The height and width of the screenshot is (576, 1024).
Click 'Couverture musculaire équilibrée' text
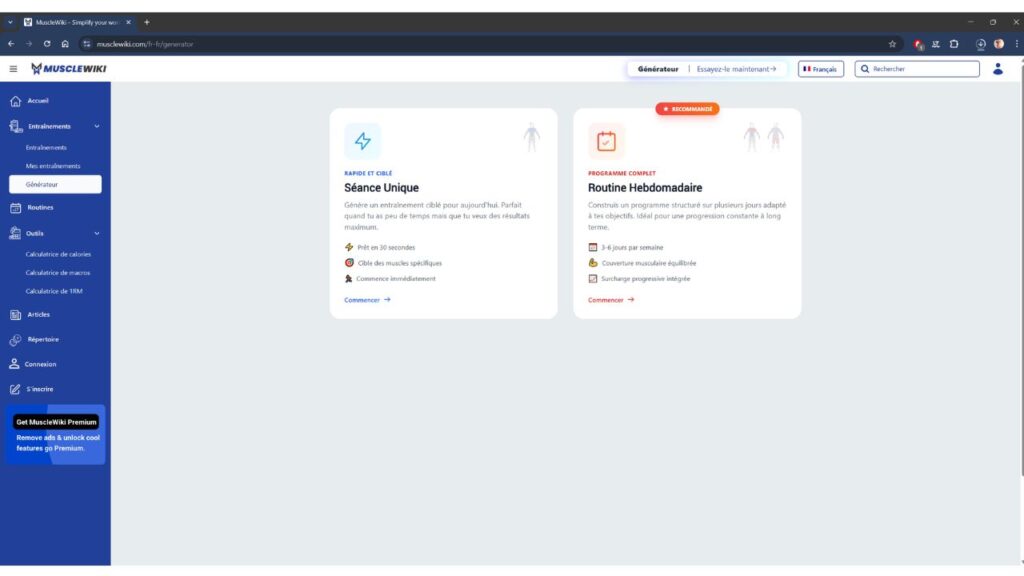[x=648, y=263]
